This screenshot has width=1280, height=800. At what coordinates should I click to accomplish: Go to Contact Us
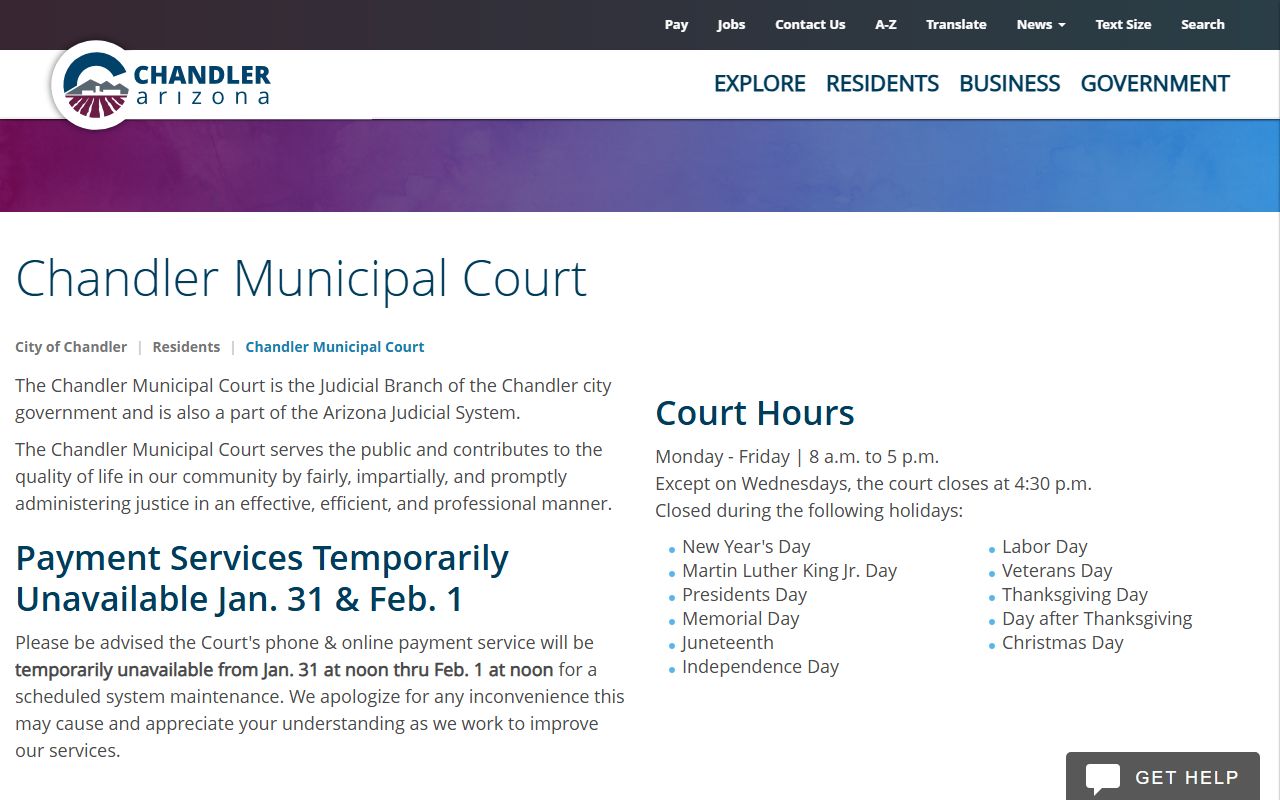810,24
